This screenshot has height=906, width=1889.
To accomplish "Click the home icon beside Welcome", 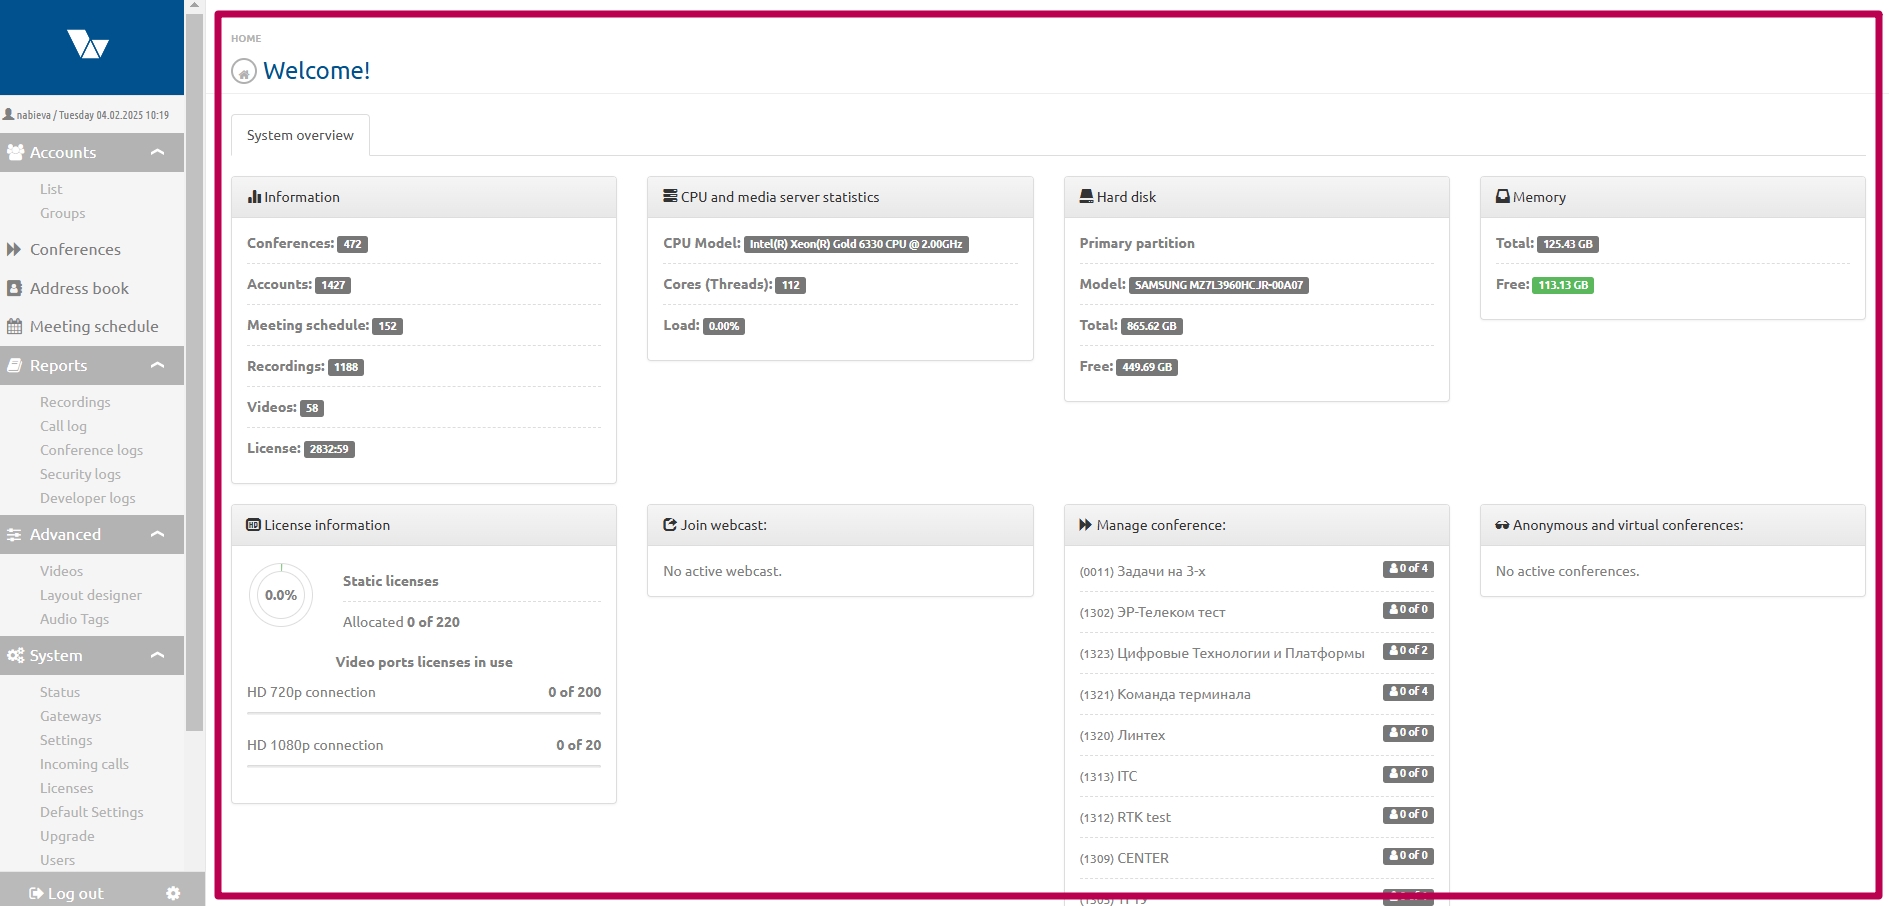I will click(243, 72).
